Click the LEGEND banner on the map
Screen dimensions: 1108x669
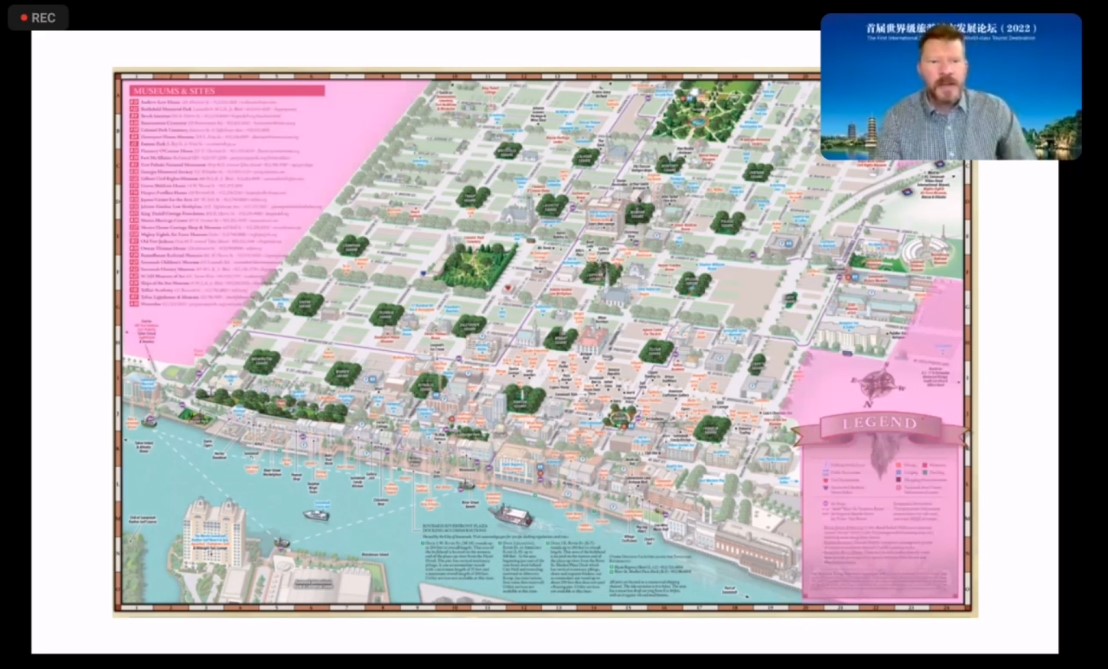(881, 424)
